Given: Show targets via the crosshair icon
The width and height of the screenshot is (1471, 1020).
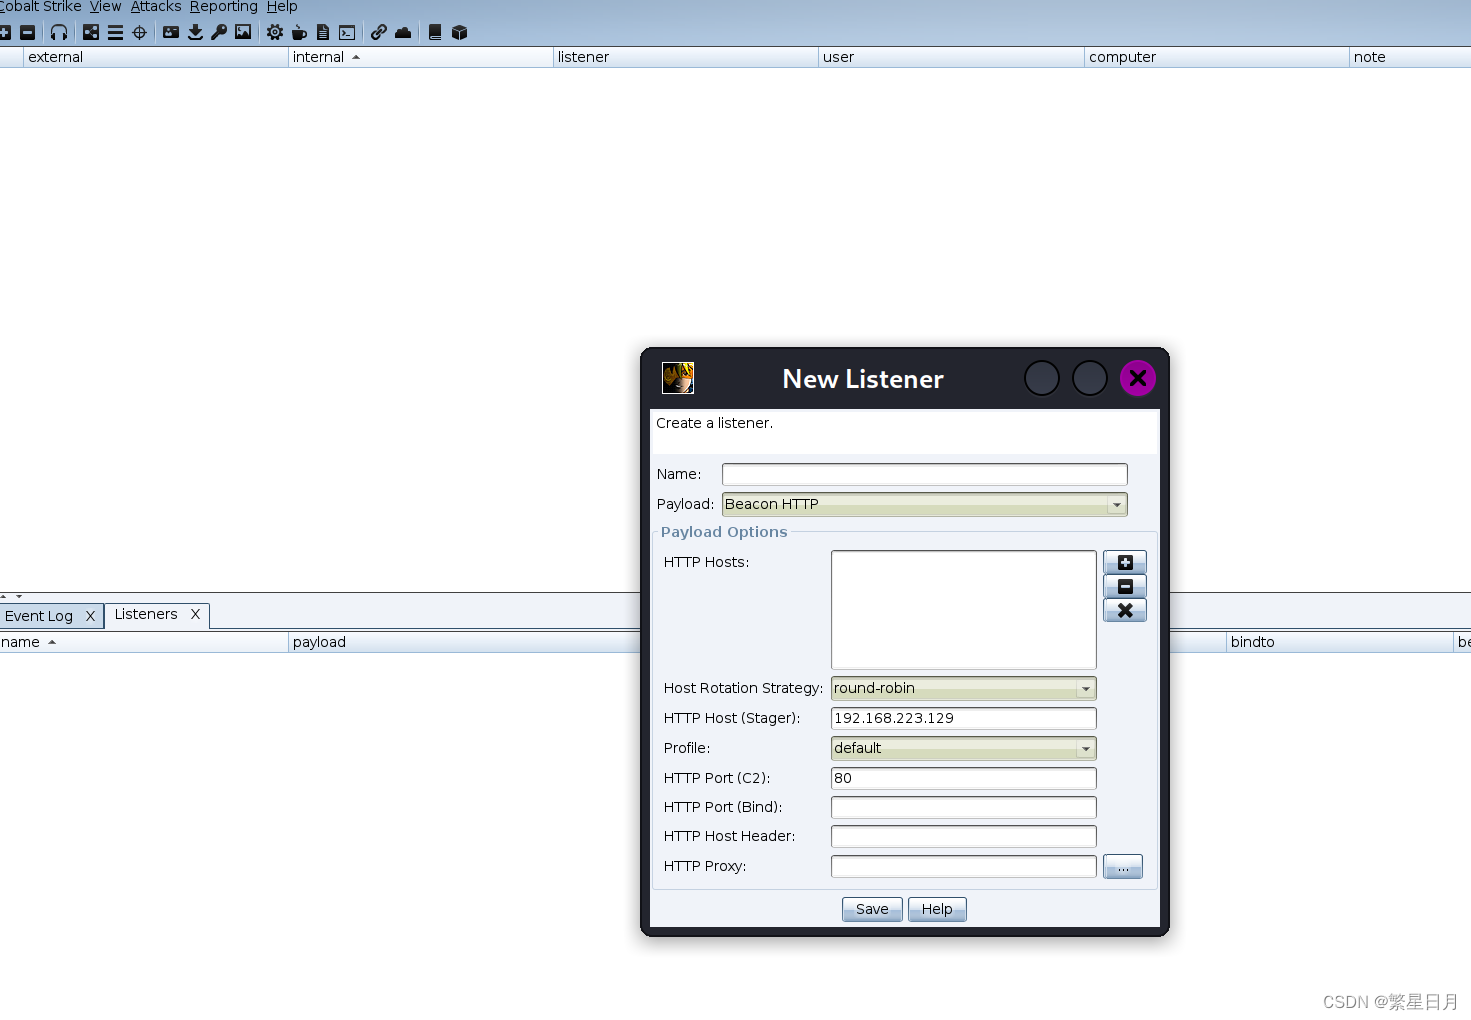Looking at the screenshot, I should (x=139, y=33).
